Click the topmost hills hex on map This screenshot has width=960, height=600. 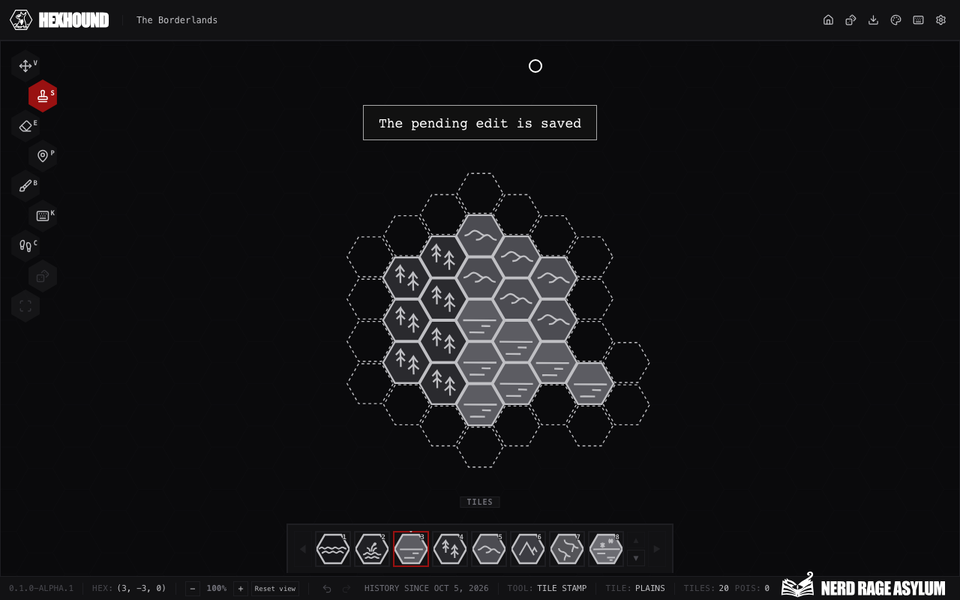[479, 236]
